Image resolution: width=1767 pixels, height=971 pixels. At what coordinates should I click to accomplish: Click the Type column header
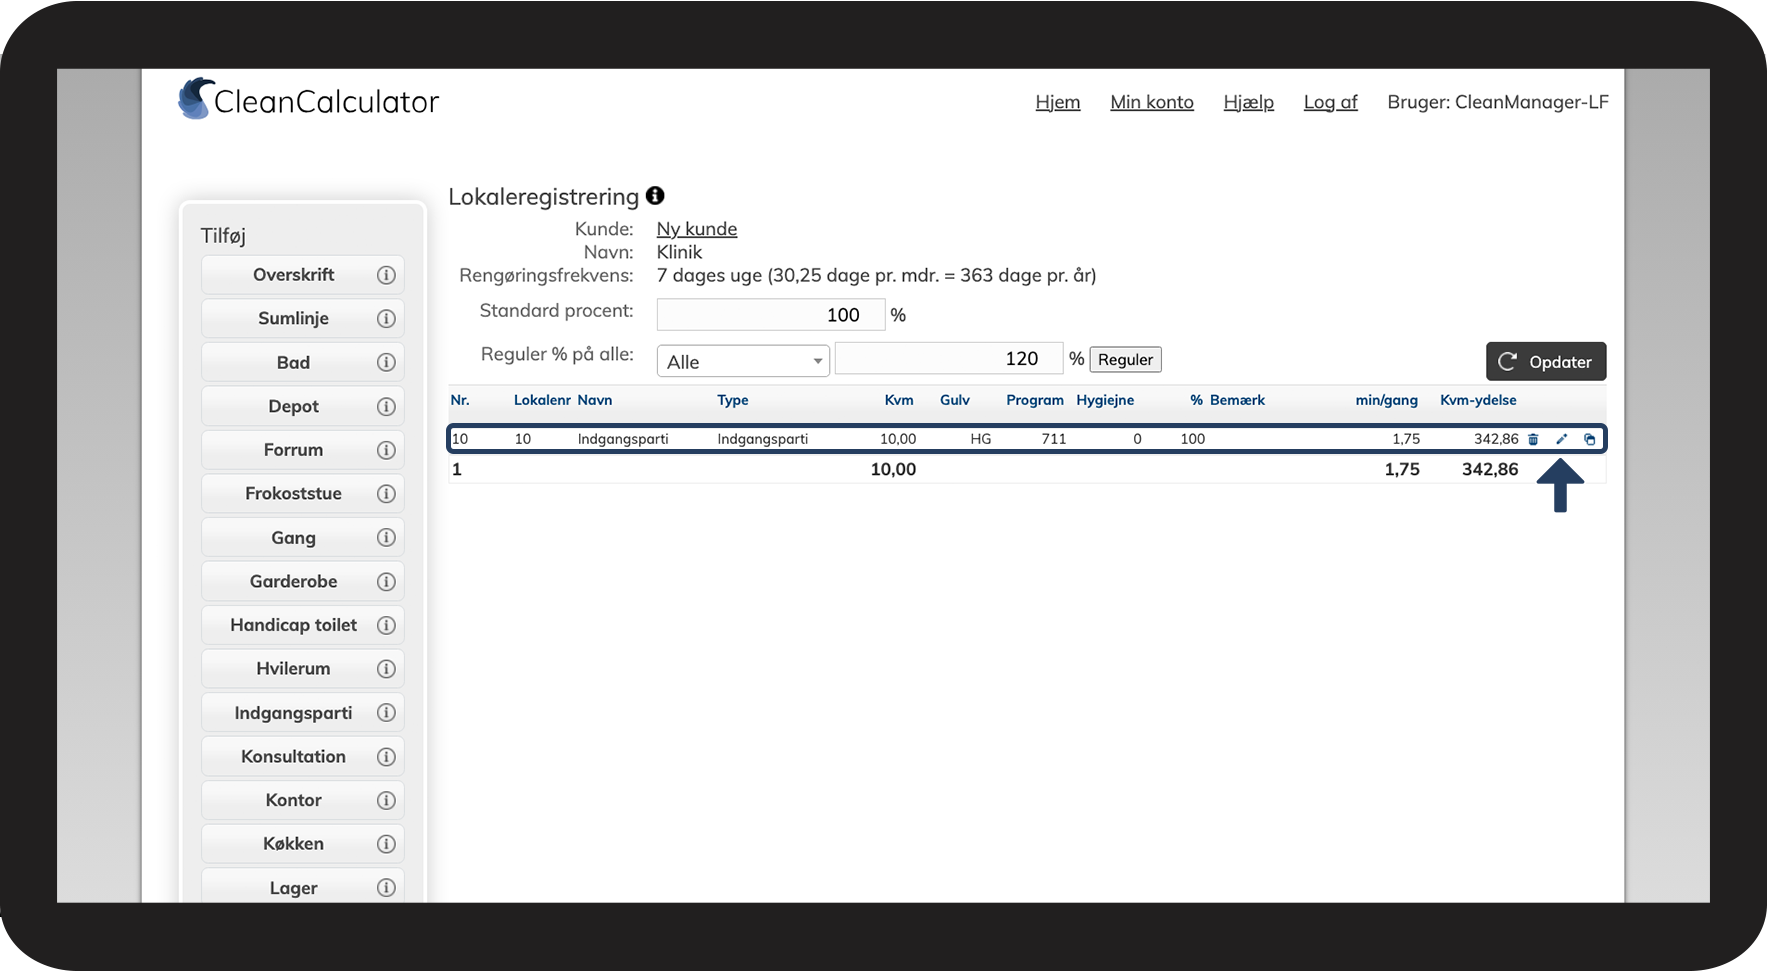tap(733, 400)
